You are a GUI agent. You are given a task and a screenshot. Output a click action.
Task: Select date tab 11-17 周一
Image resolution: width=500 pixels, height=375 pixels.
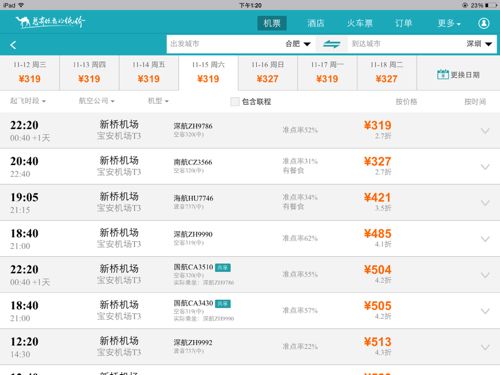coord(327,73)
